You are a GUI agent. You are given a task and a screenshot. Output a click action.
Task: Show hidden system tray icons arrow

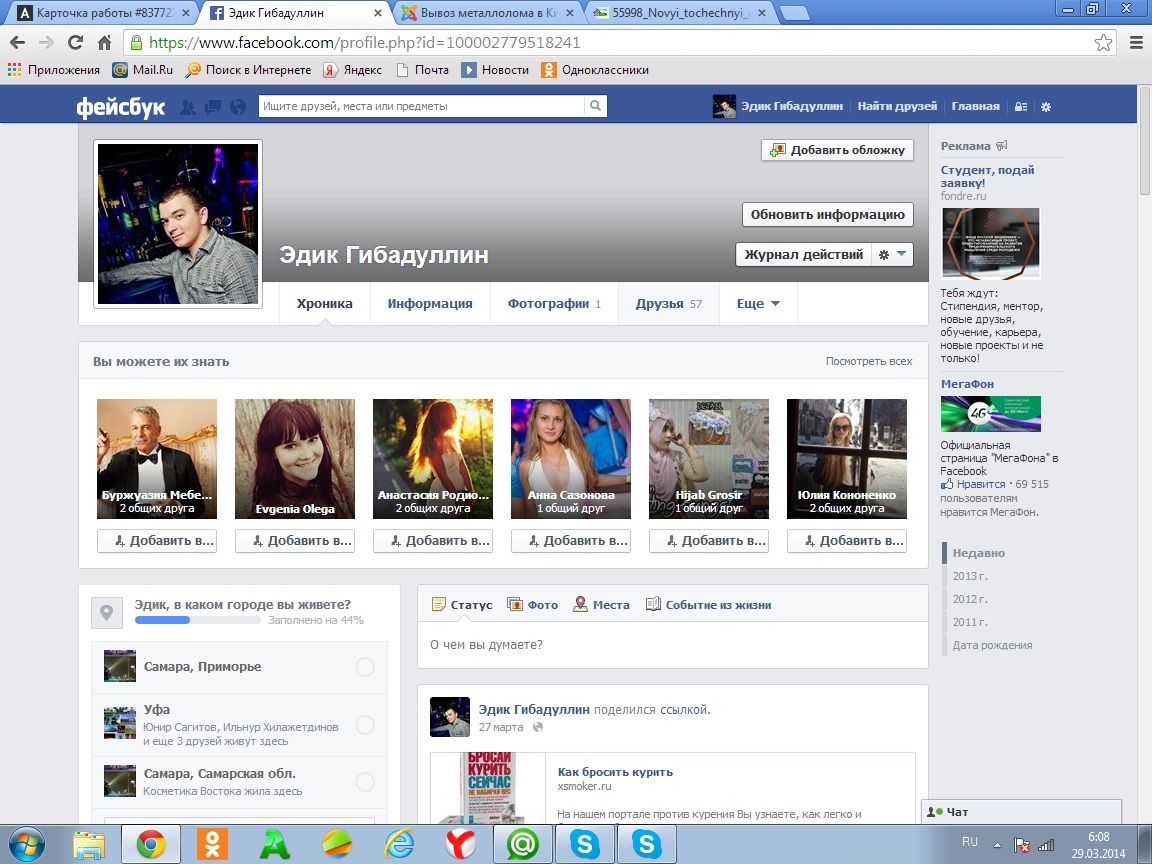(997, 845)
